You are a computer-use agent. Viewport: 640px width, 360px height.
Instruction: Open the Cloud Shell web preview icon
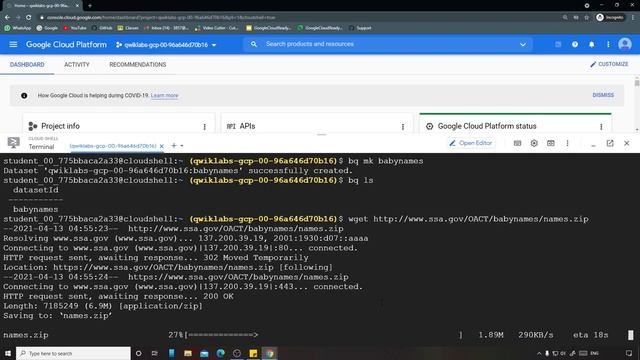[551, 143]
